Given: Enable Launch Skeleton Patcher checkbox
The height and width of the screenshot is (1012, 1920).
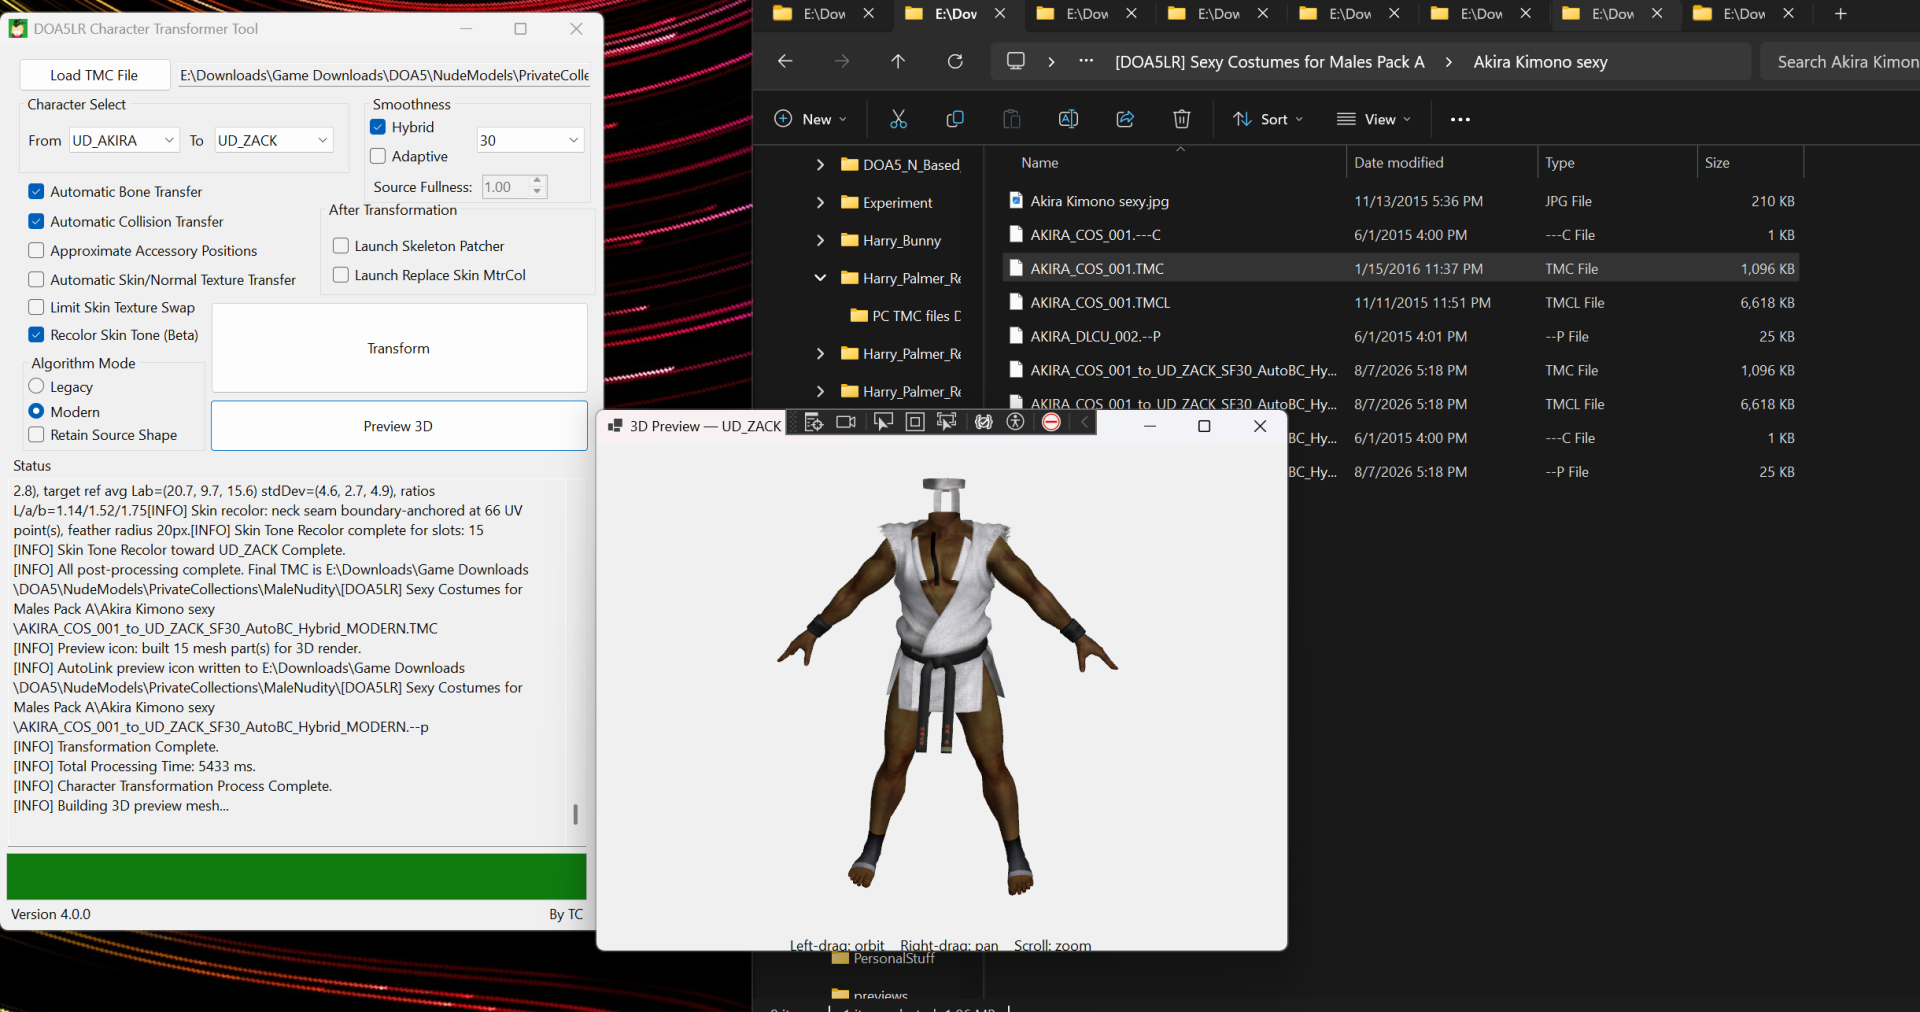Looking at the screenshot, I should 340,245.
